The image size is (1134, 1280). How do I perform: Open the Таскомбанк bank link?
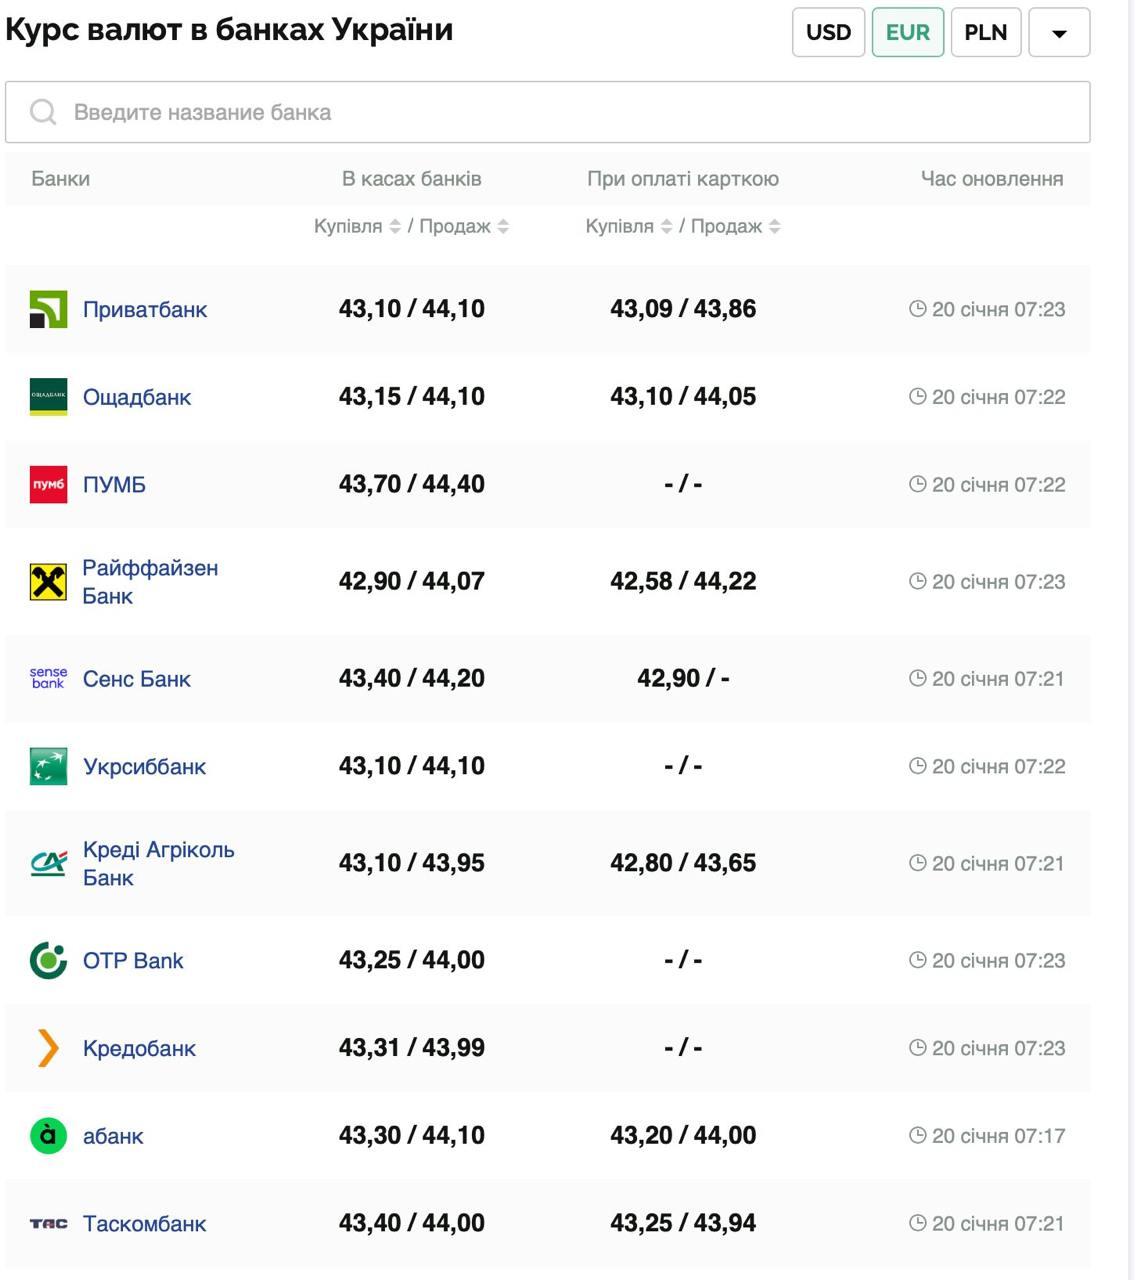144,1224
